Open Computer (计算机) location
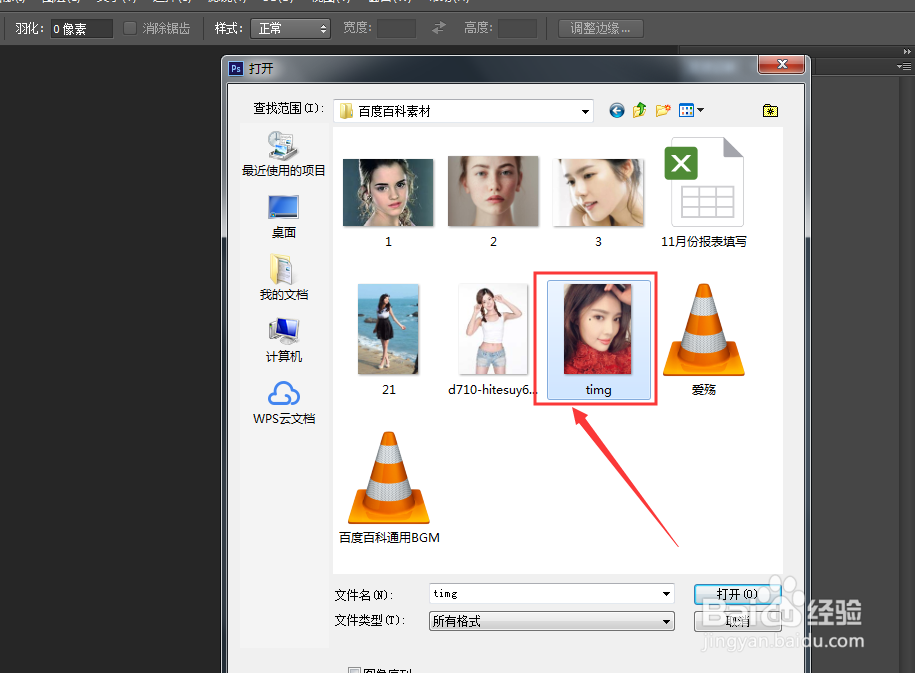The height and width of the screenshot is (673, 915). coord(284,340)
